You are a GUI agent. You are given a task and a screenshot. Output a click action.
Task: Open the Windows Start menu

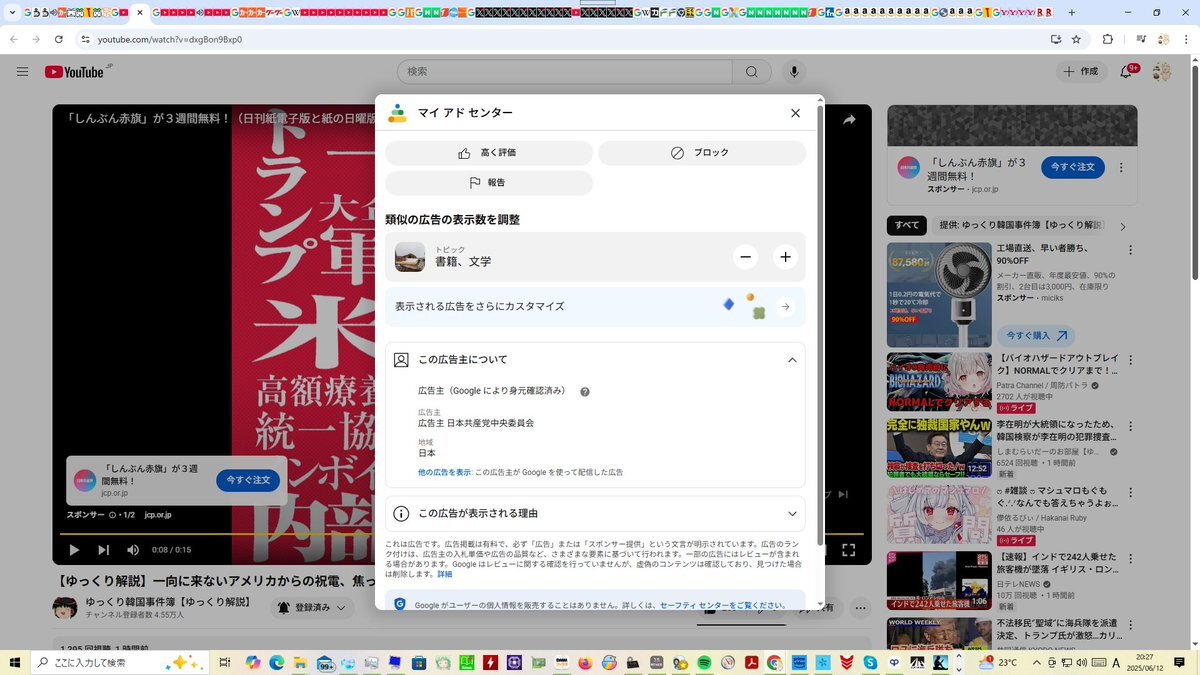tap(15, 662)
